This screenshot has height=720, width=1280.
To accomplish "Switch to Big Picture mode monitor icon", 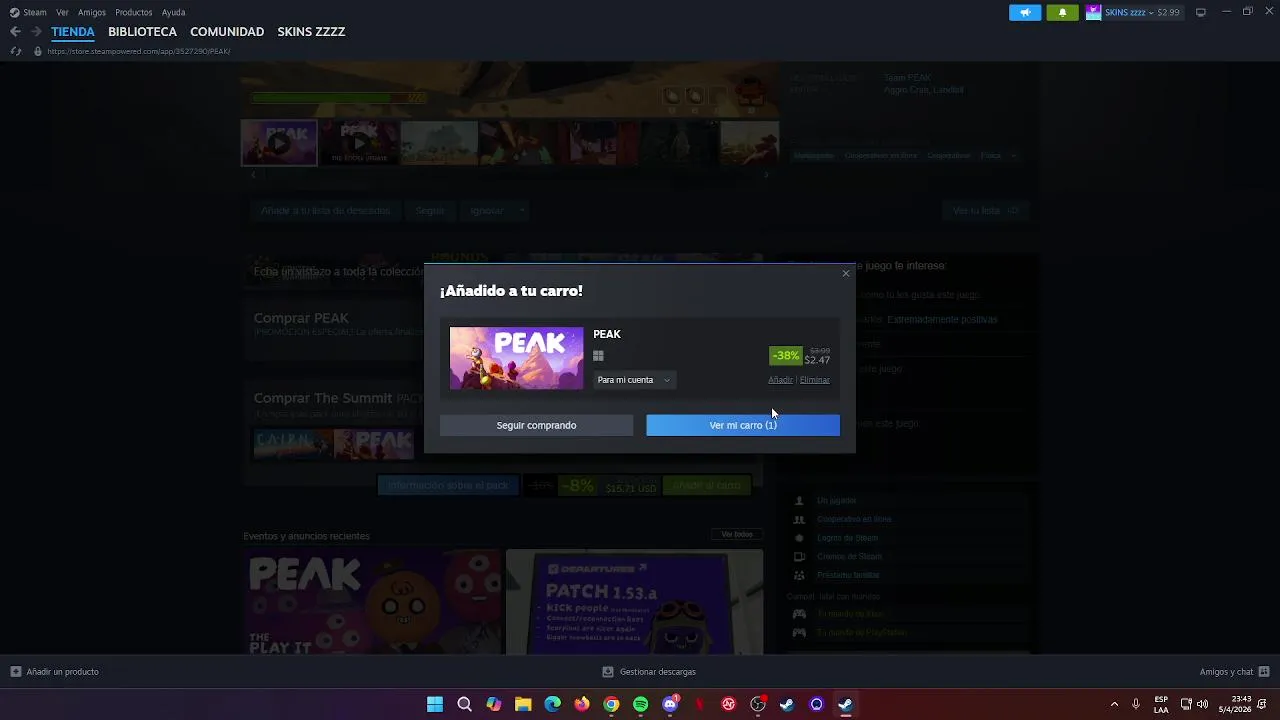I will point(1200,12).
